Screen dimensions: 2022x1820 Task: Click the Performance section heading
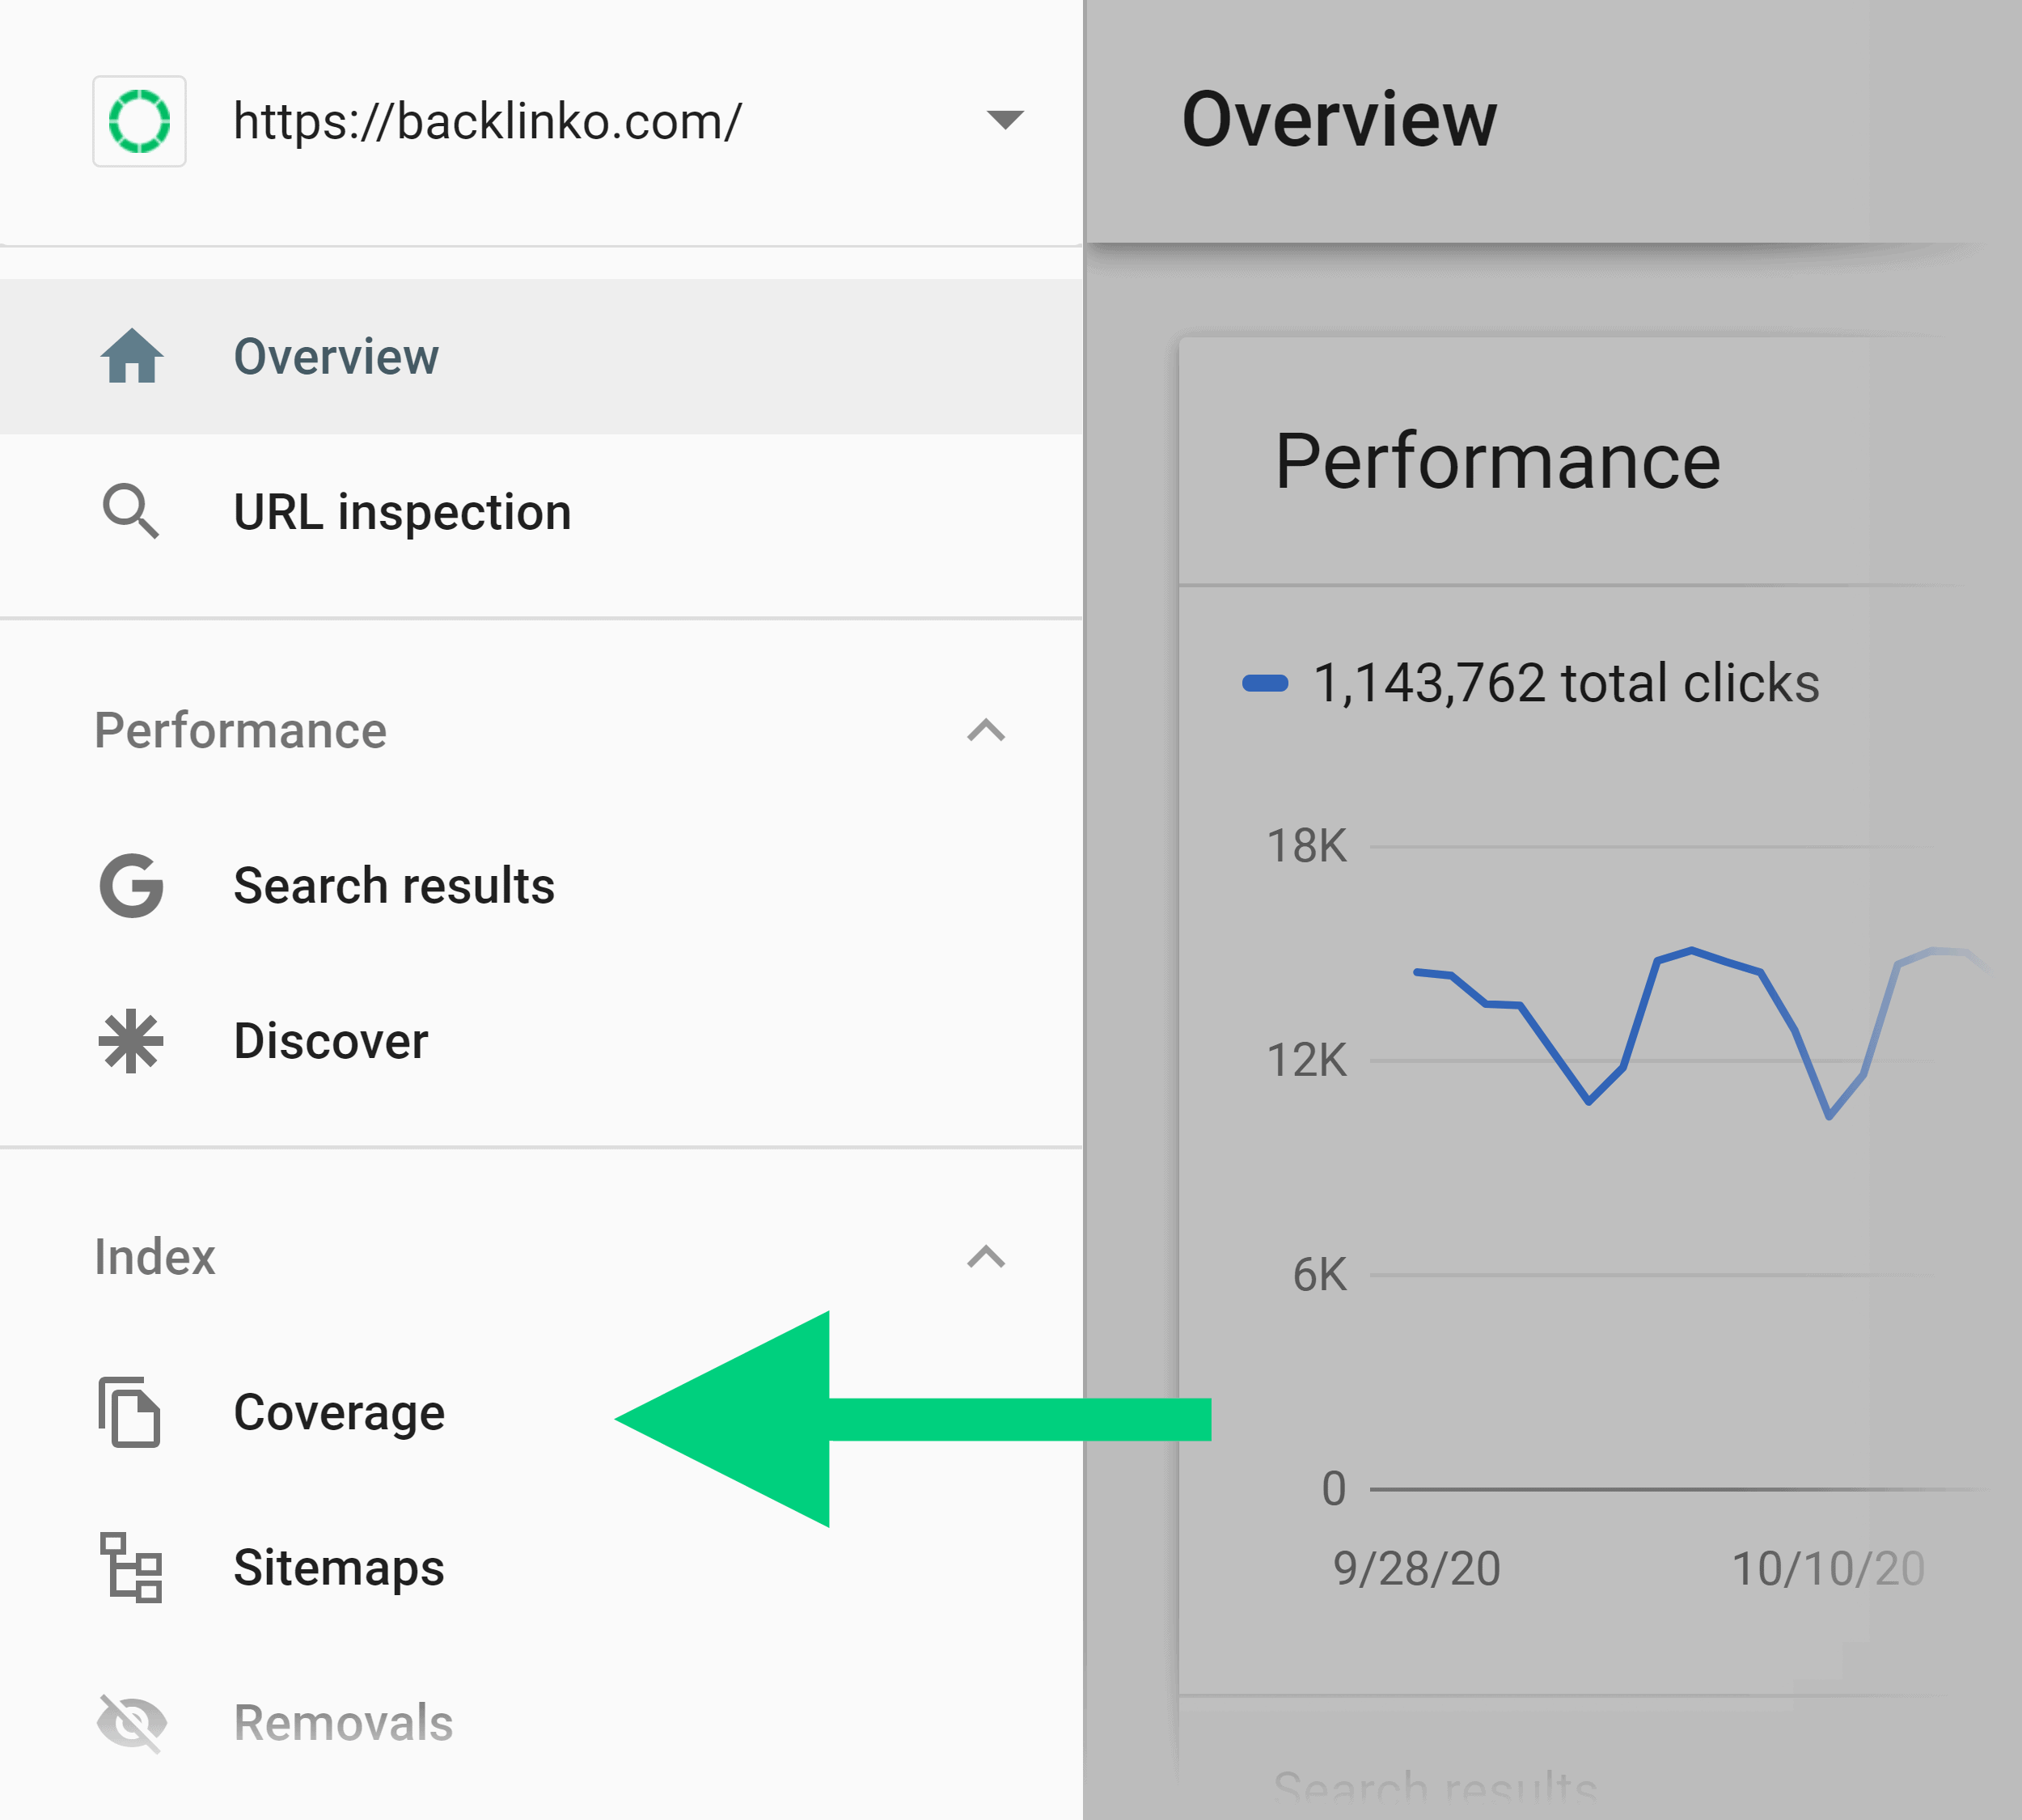(x=240, y=730)
